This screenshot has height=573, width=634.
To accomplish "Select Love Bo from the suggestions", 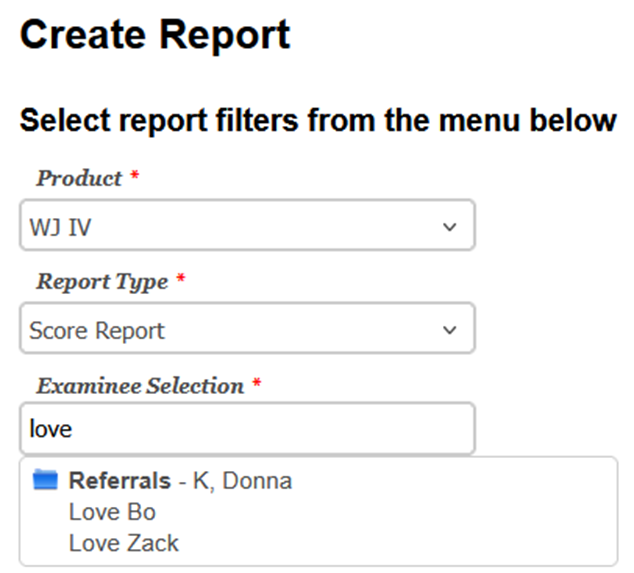I will 112,512.
